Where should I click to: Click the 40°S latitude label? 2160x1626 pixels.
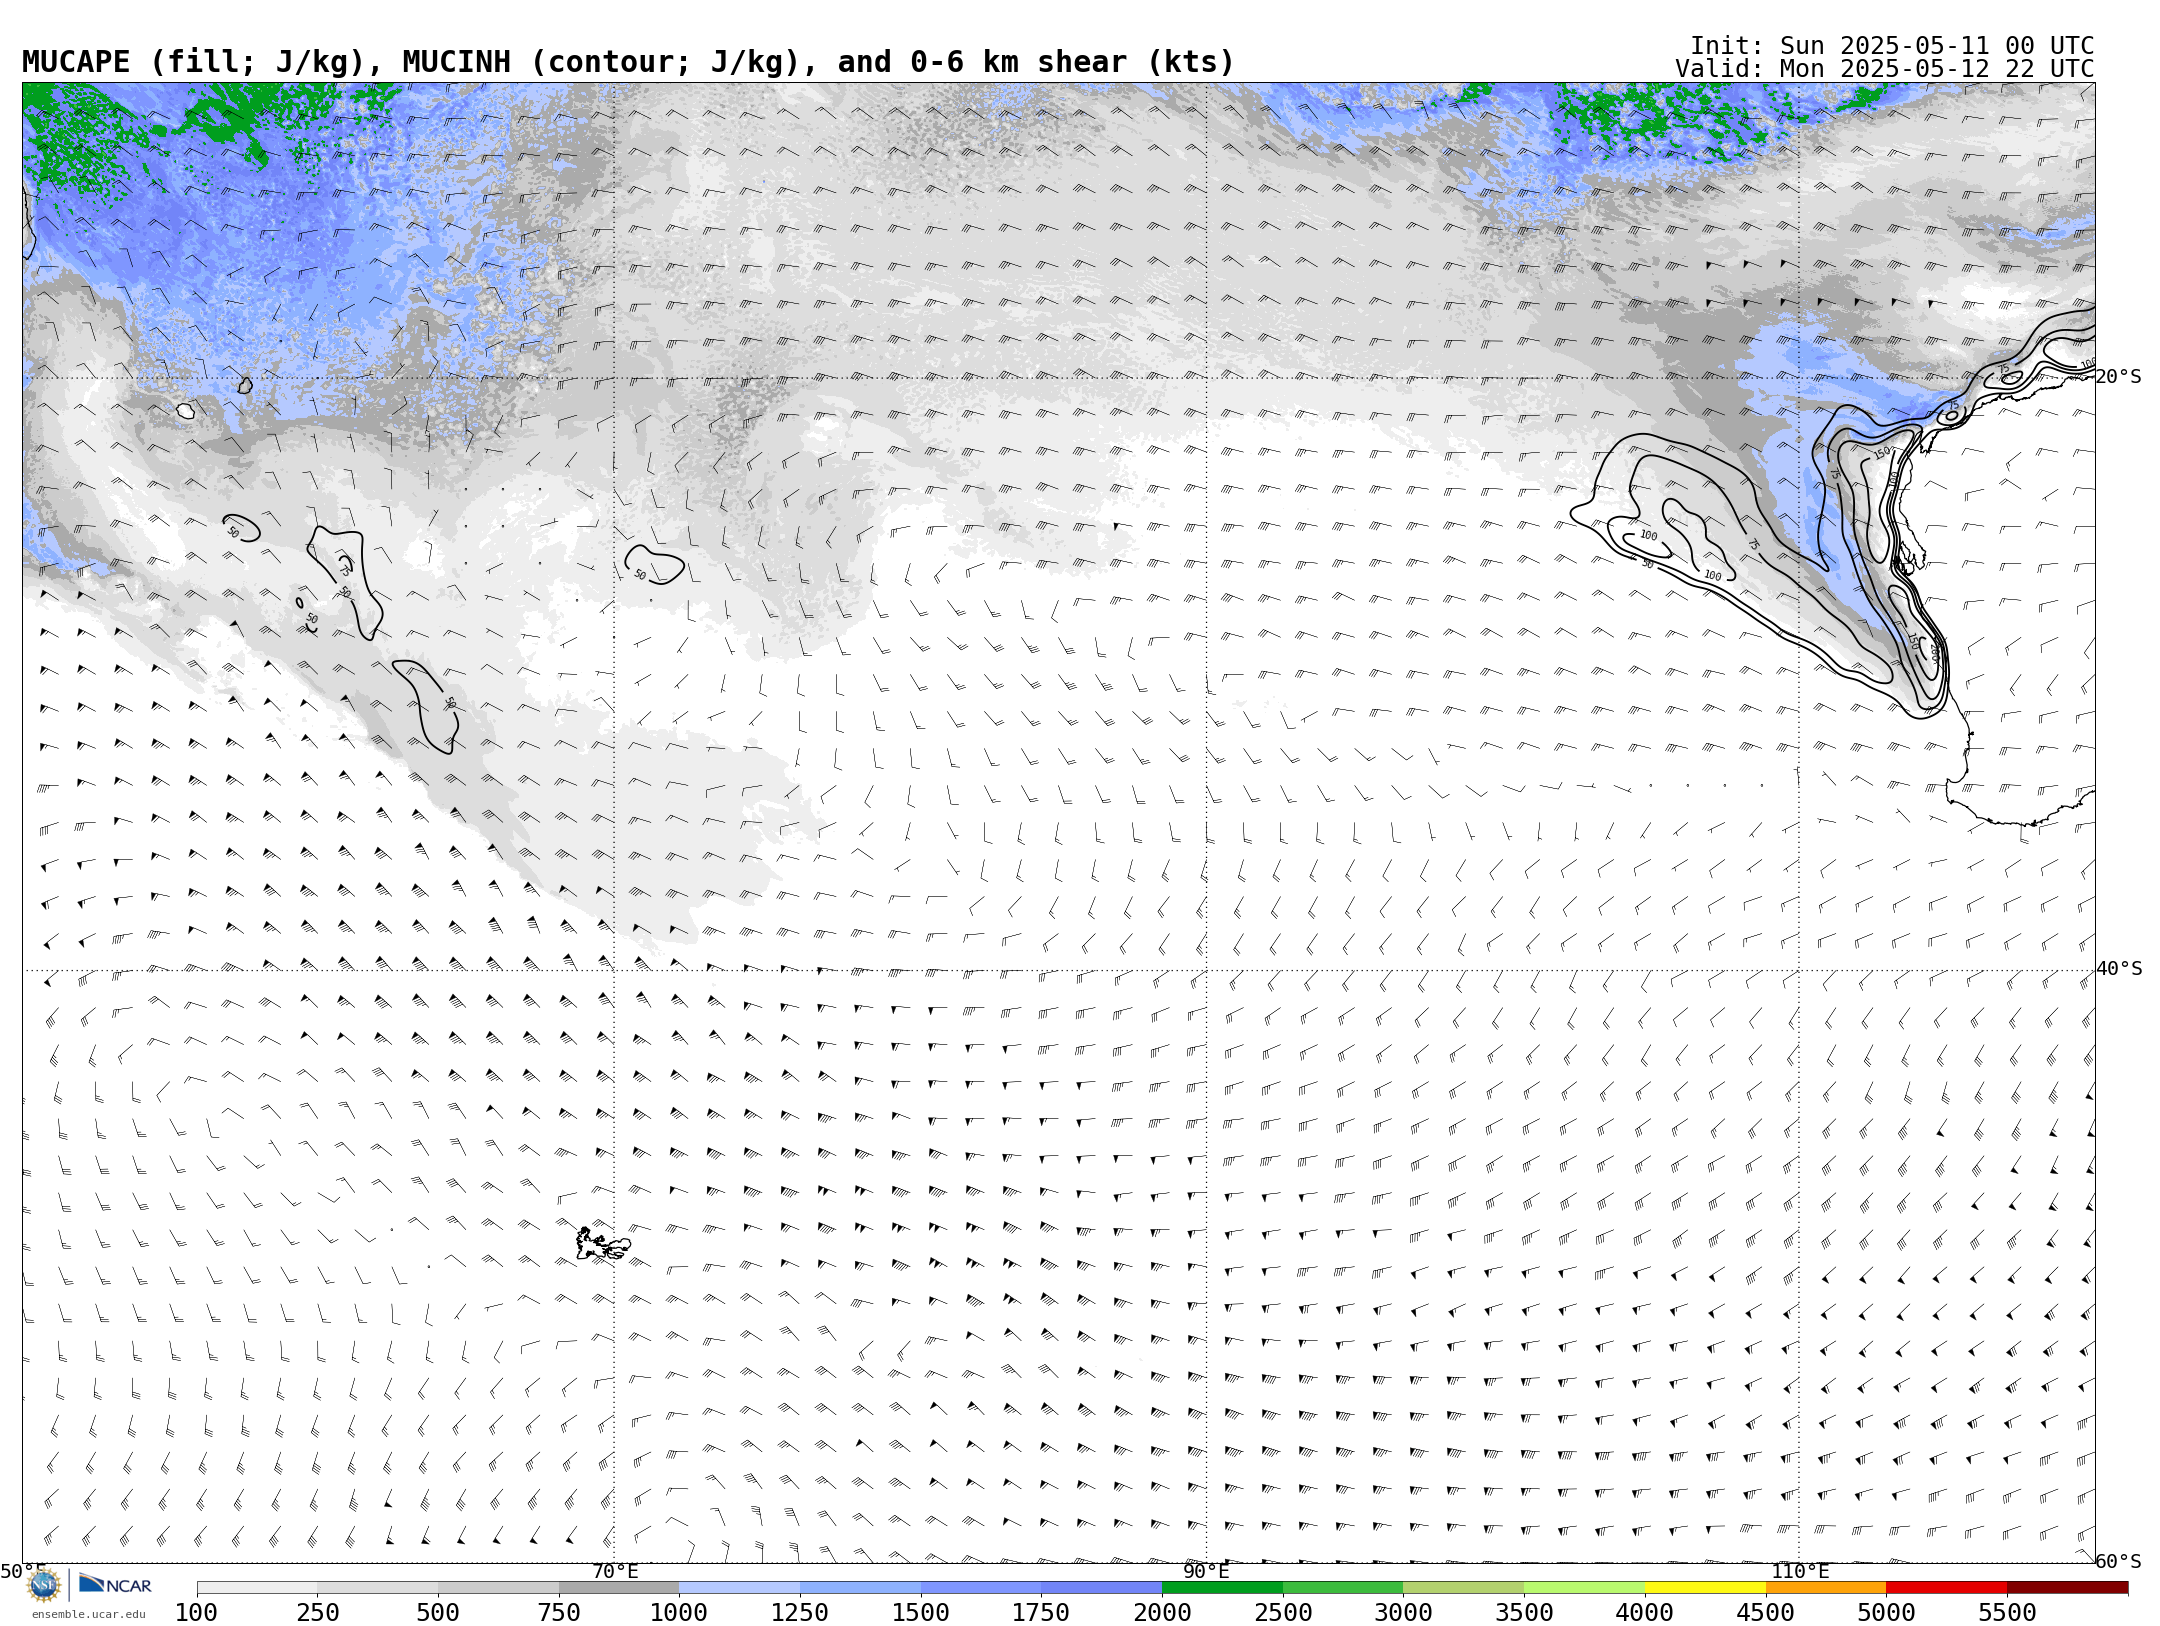pos(2119,969)
